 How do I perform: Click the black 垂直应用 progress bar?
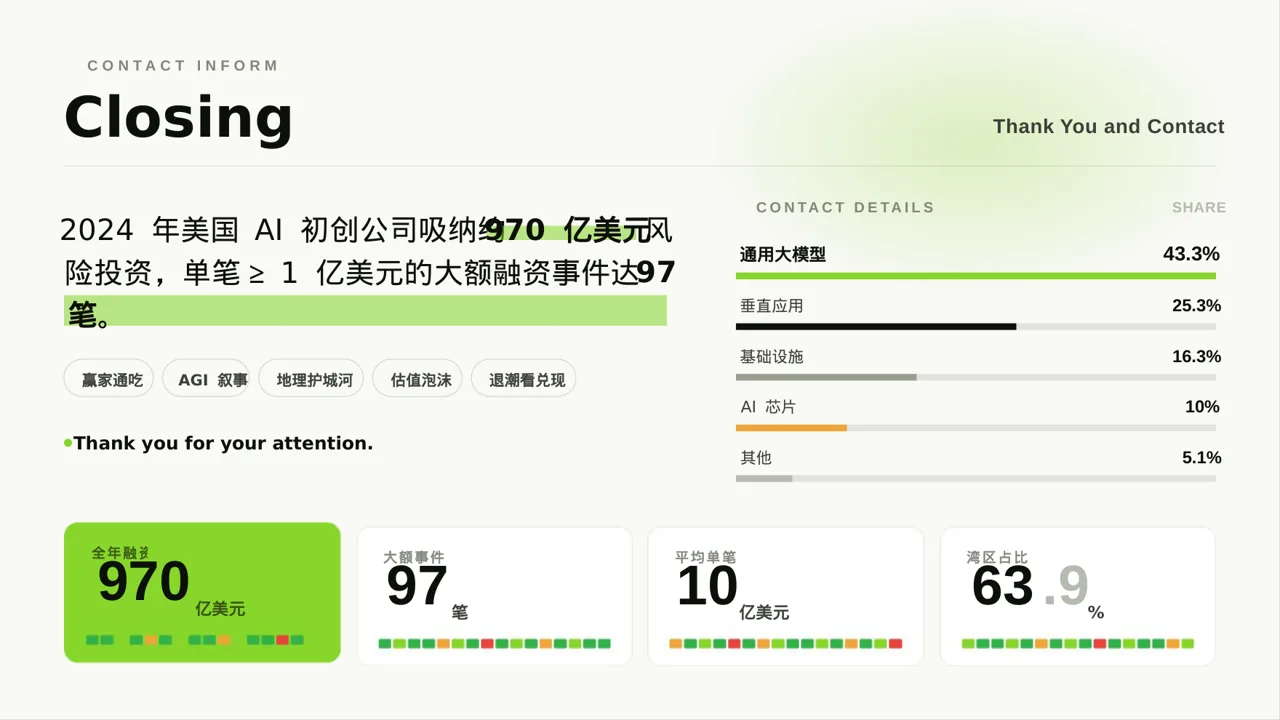click(876, 327)
